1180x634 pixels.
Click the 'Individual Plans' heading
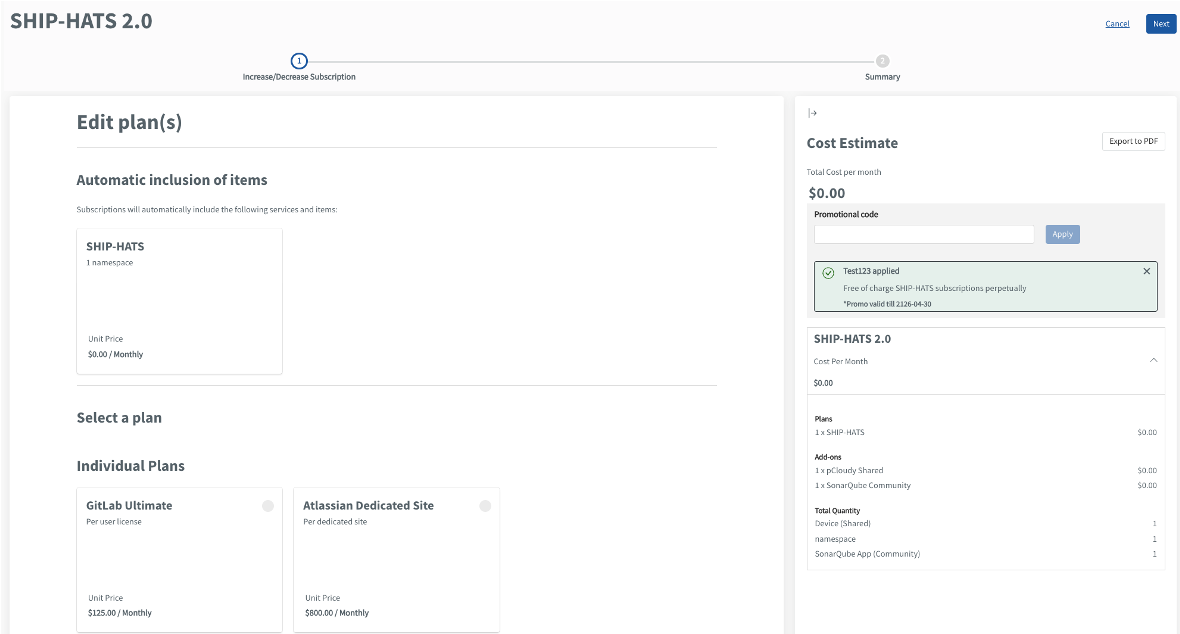(131, 466)
